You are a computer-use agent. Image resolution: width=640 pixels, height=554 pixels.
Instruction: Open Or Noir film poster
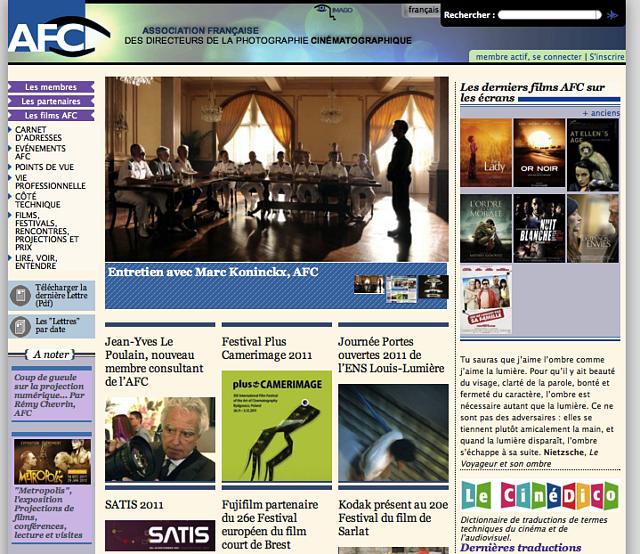coord(539,153)
